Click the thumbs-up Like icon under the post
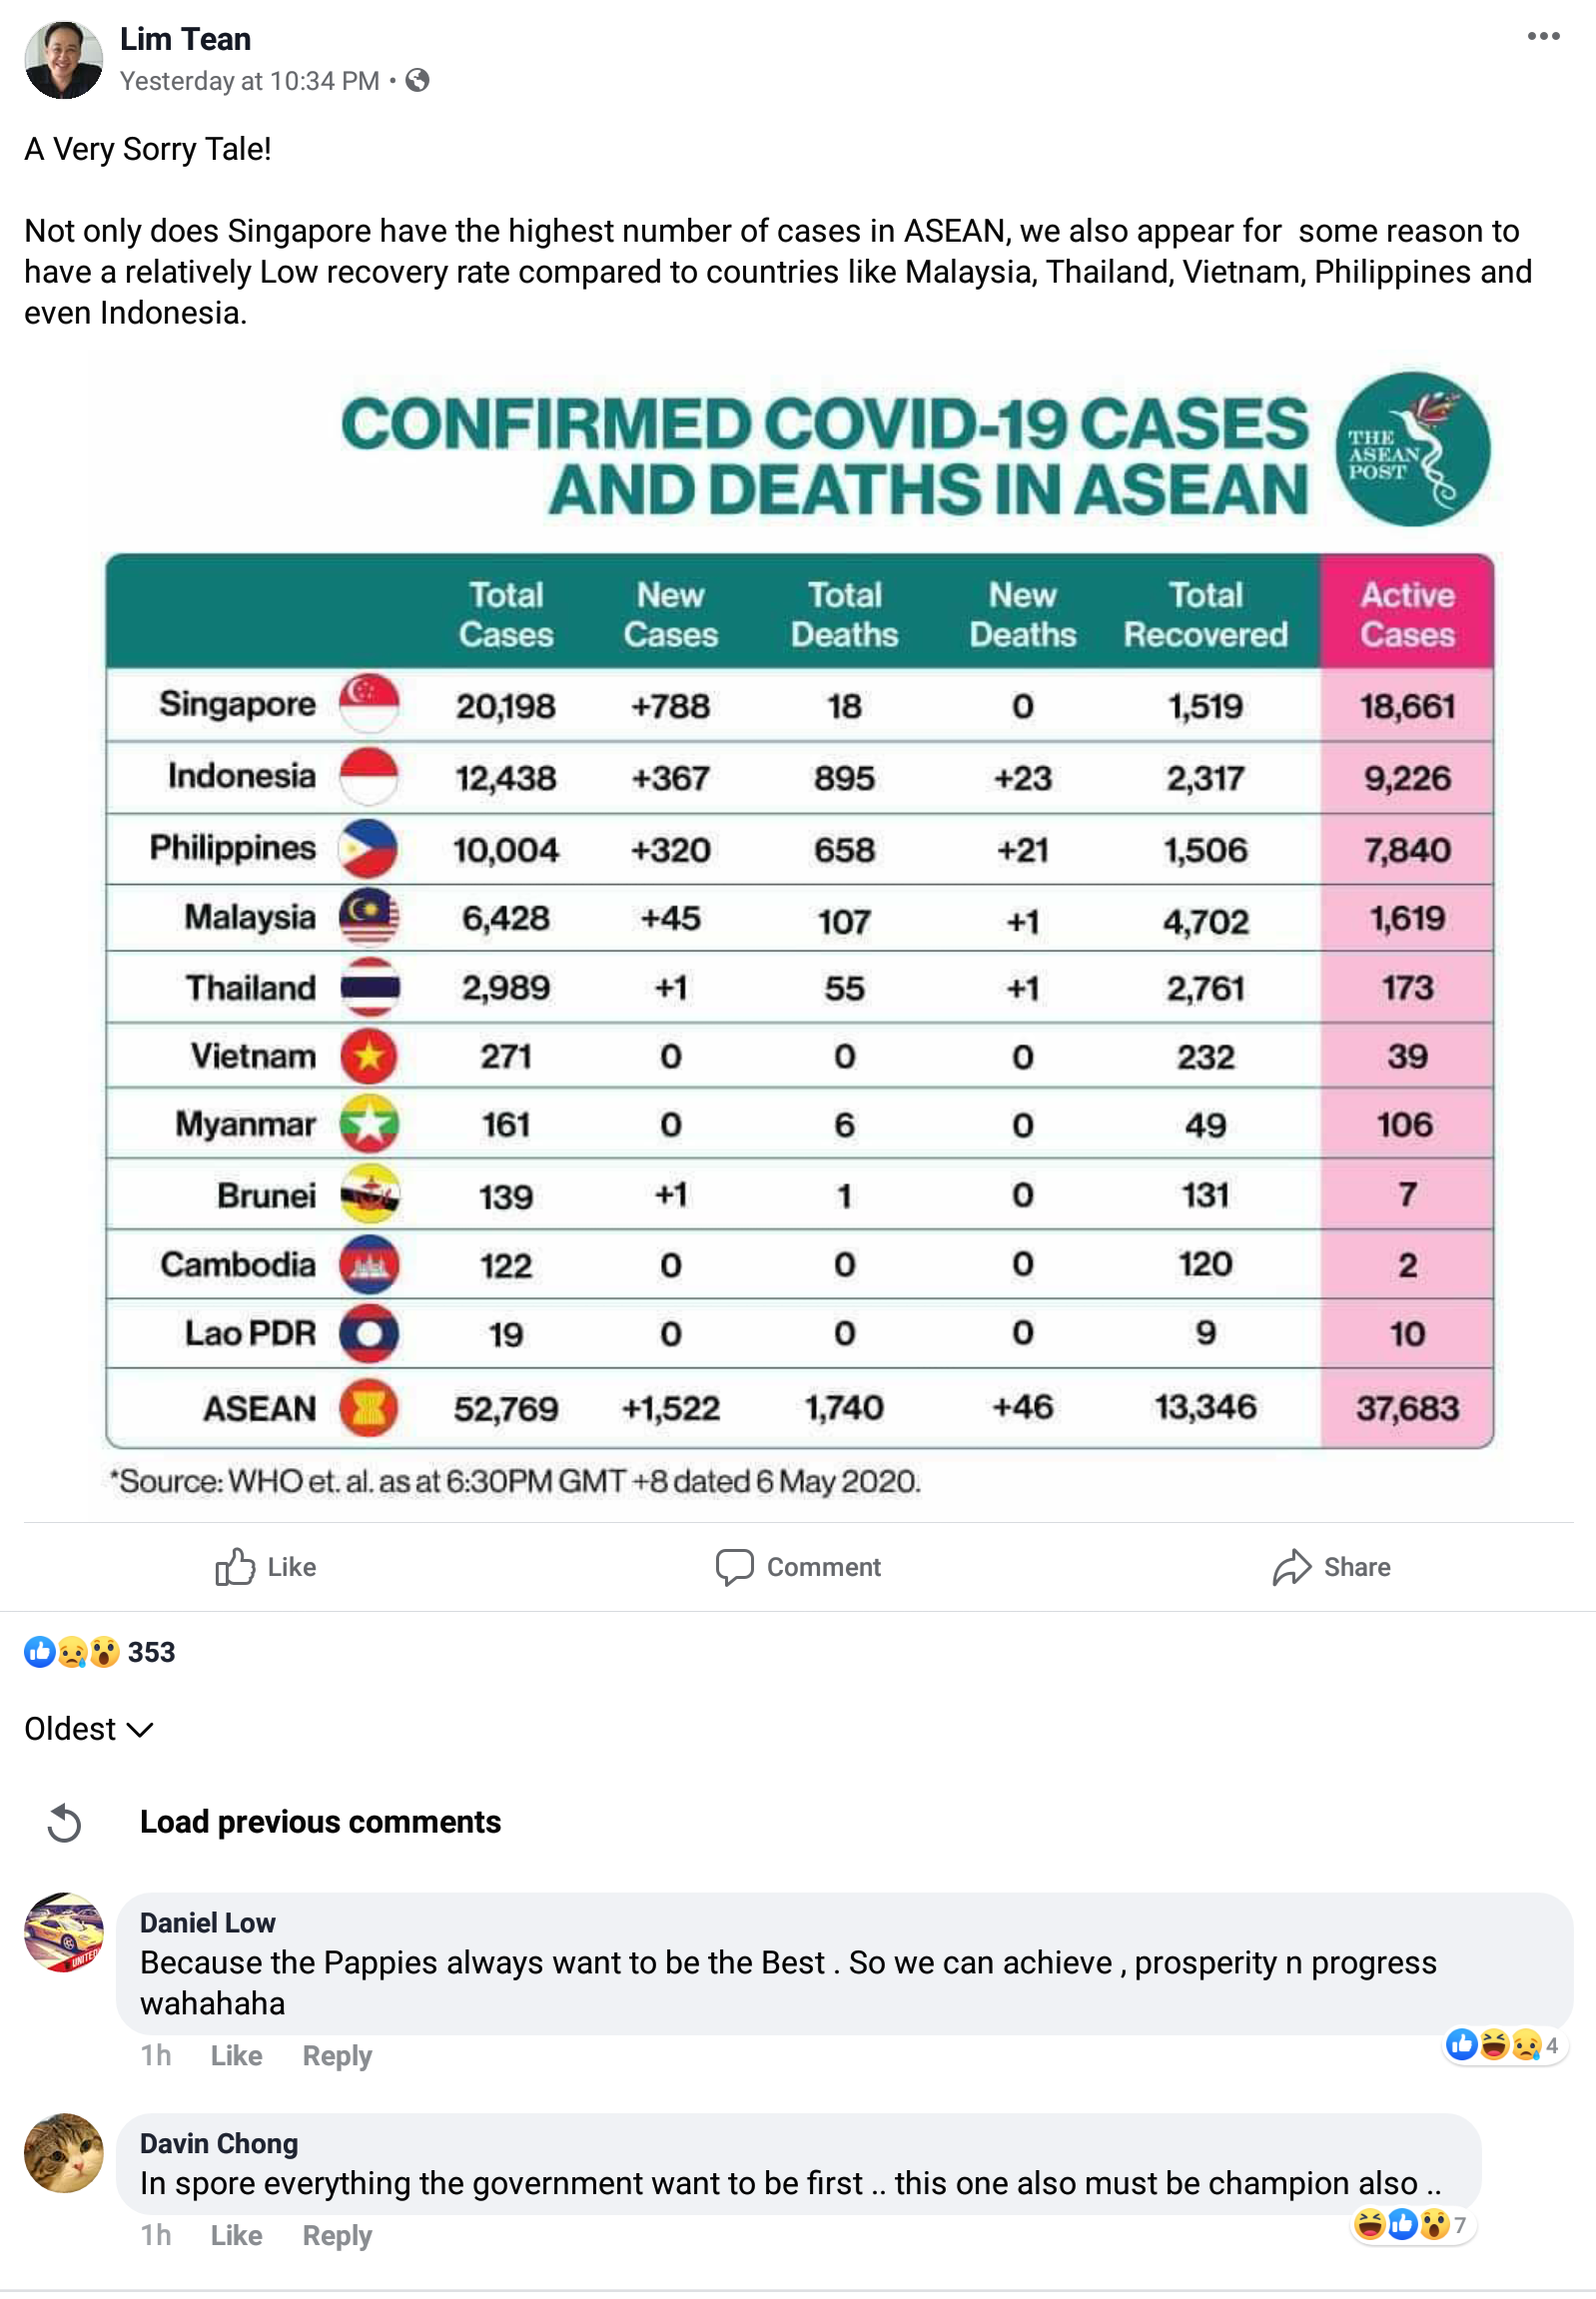 coord(235,1566)
